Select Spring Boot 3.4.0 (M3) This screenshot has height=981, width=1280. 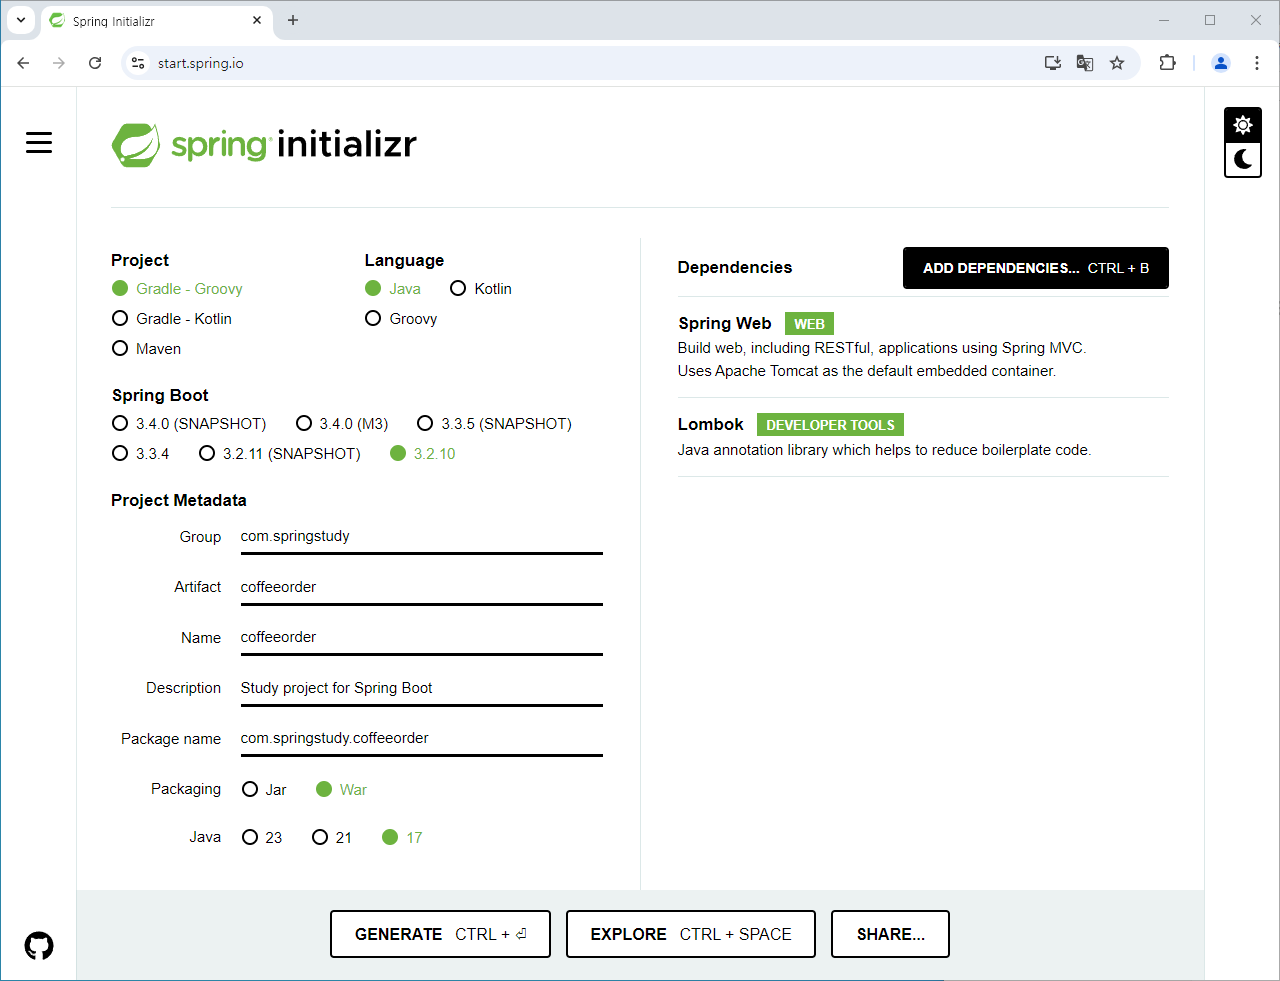coord(342,424)
